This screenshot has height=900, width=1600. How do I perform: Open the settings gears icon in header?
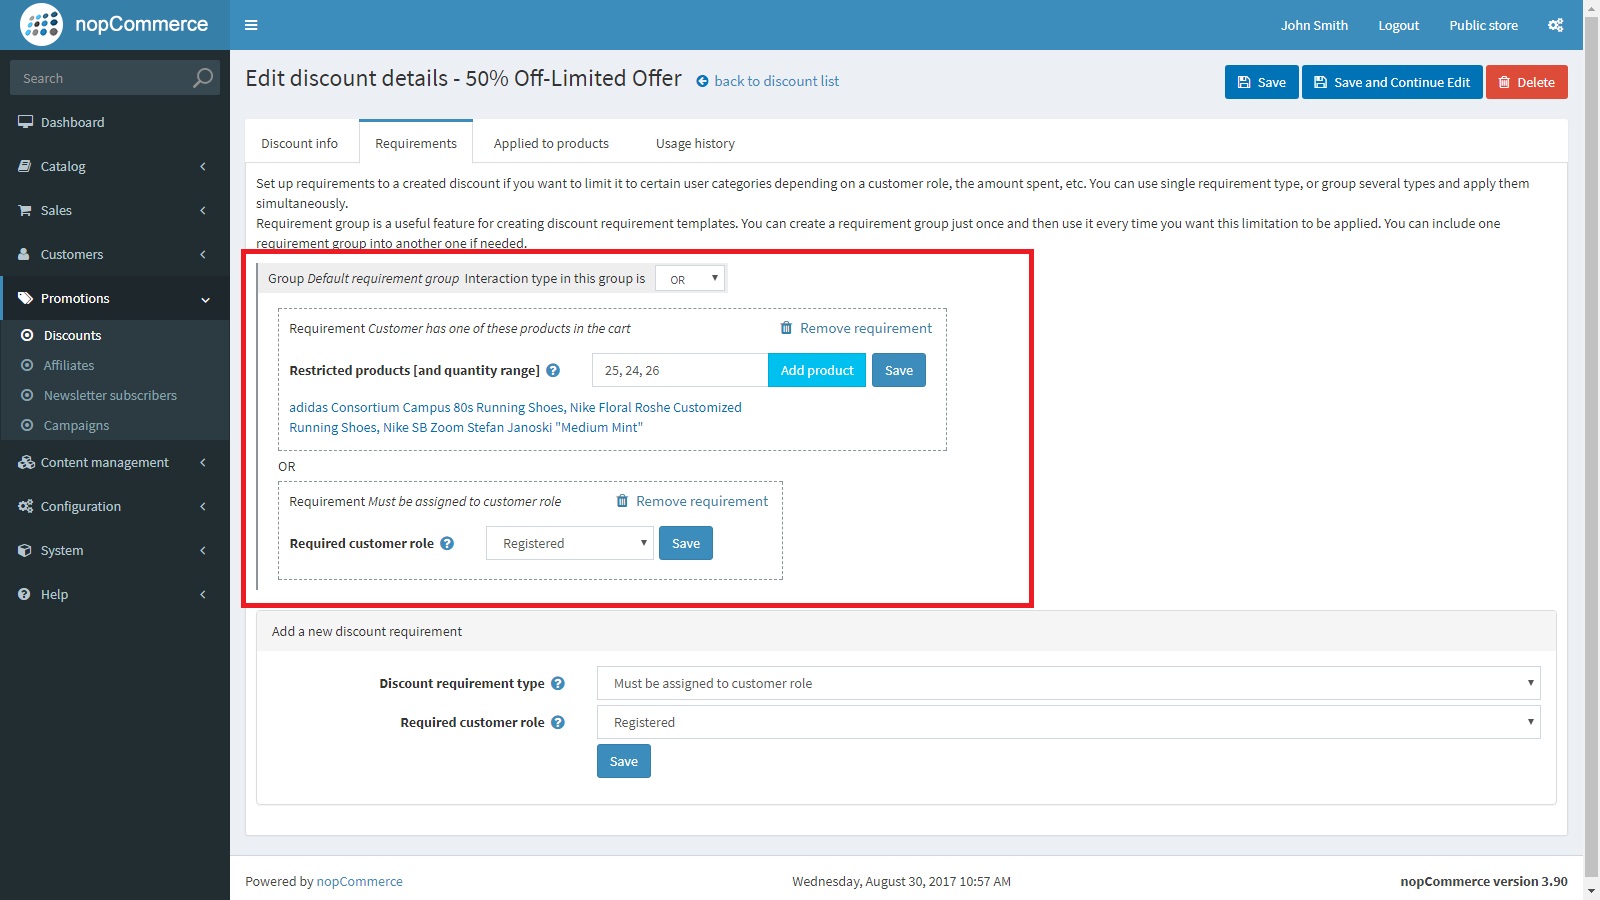pyautogui.click(x=1555, y=25)
